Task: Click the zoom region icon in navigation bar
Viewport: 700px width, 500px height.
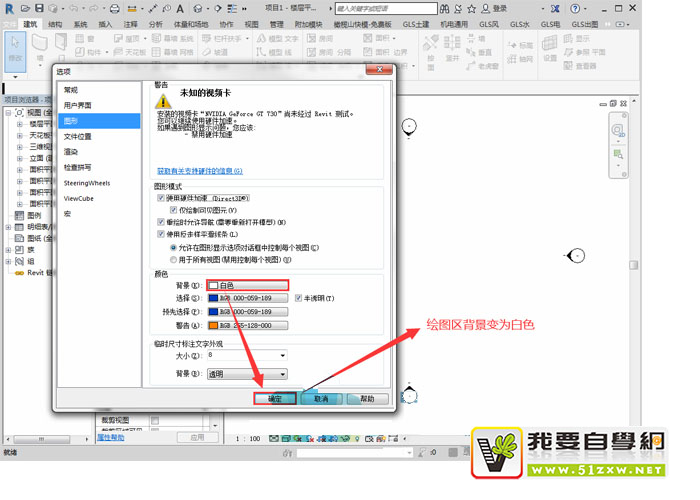Action: [x=618, y=154]
